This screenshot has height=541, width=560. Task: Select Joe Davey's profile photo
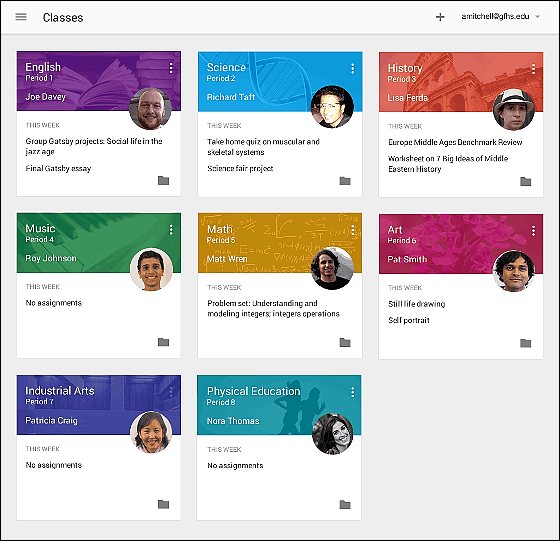click(x=150, y=109)
